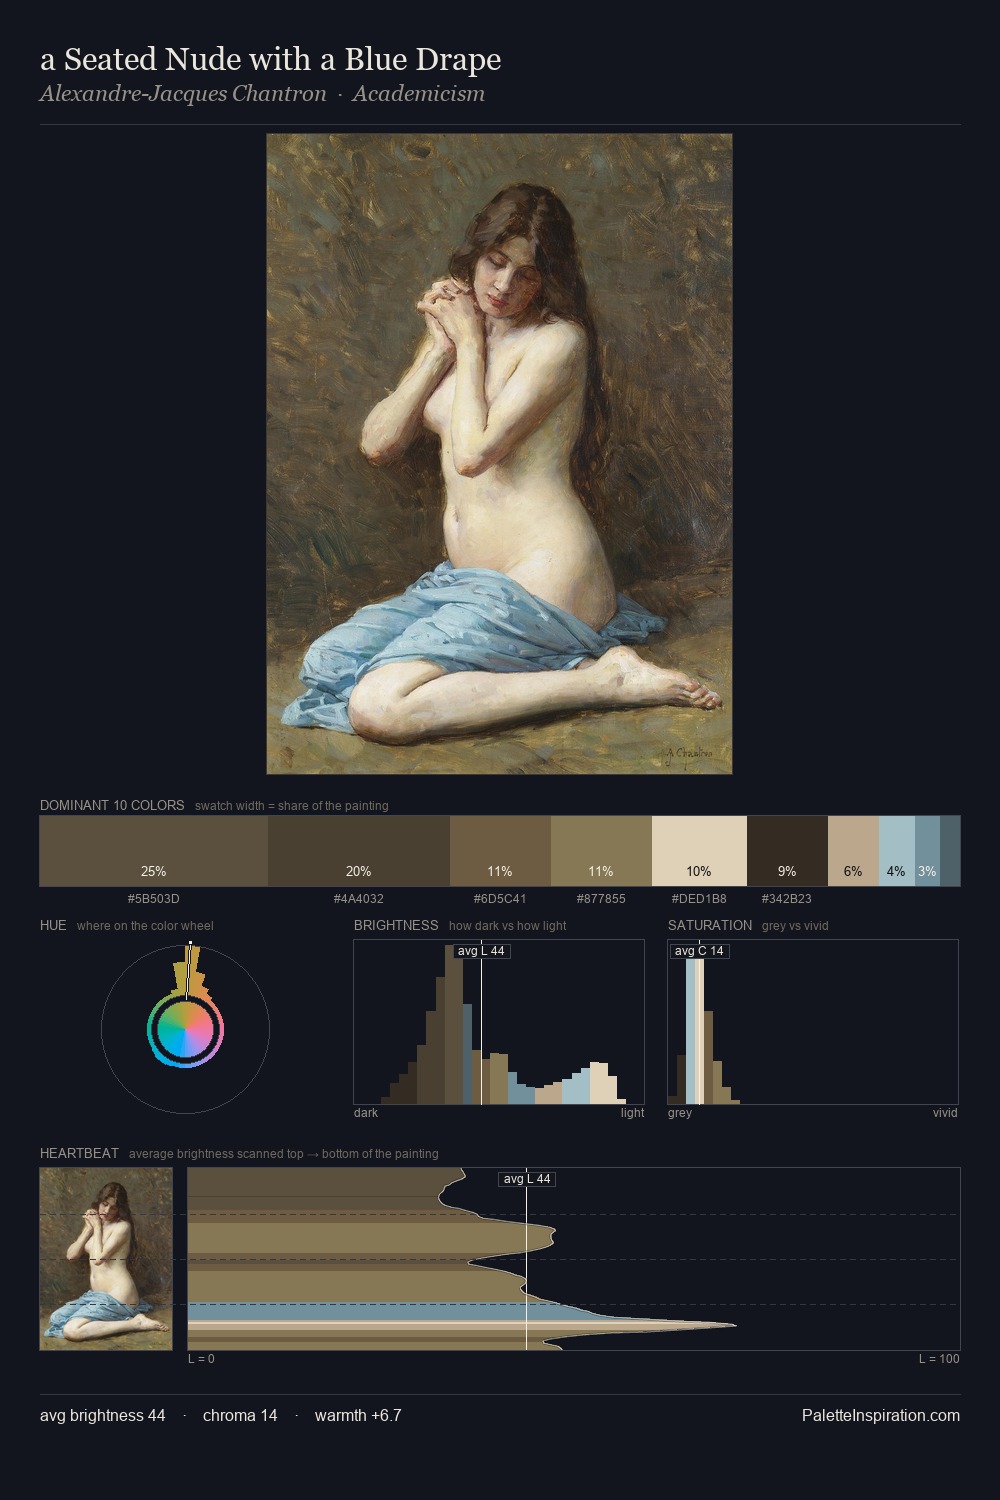Click the hue color wheel

[x=185, y=1029]
